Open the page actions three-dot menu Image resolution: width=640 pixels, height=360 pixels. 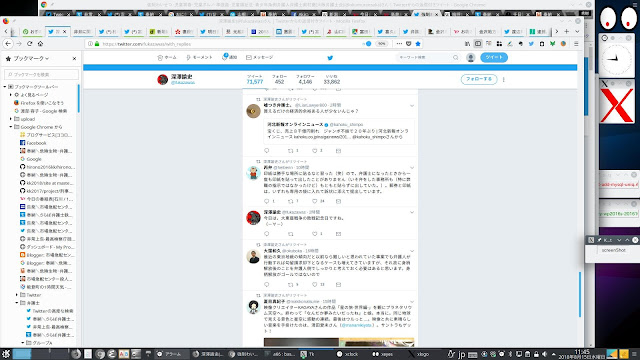pos(399,44)
